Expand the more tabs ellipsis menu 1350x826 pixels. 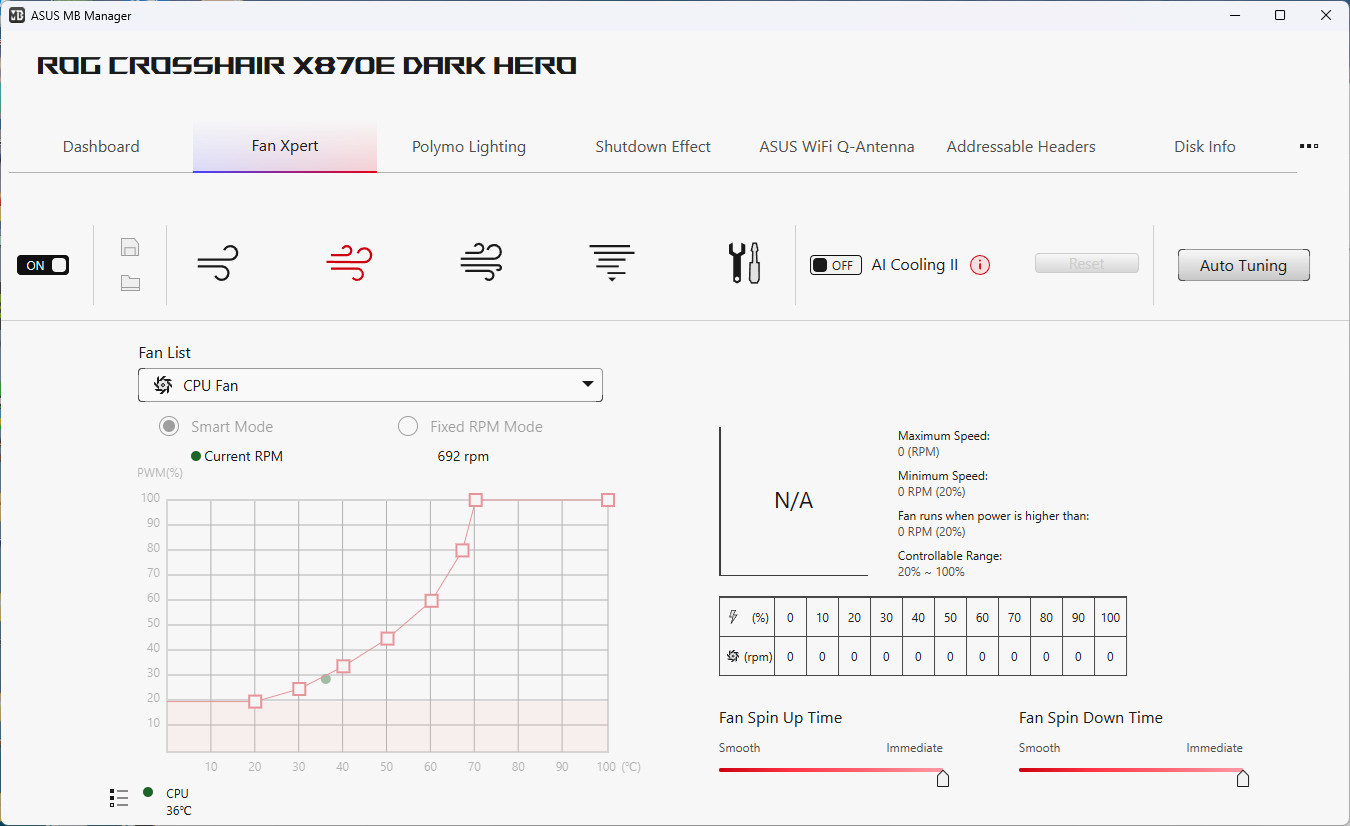(x=1309, y=146)
